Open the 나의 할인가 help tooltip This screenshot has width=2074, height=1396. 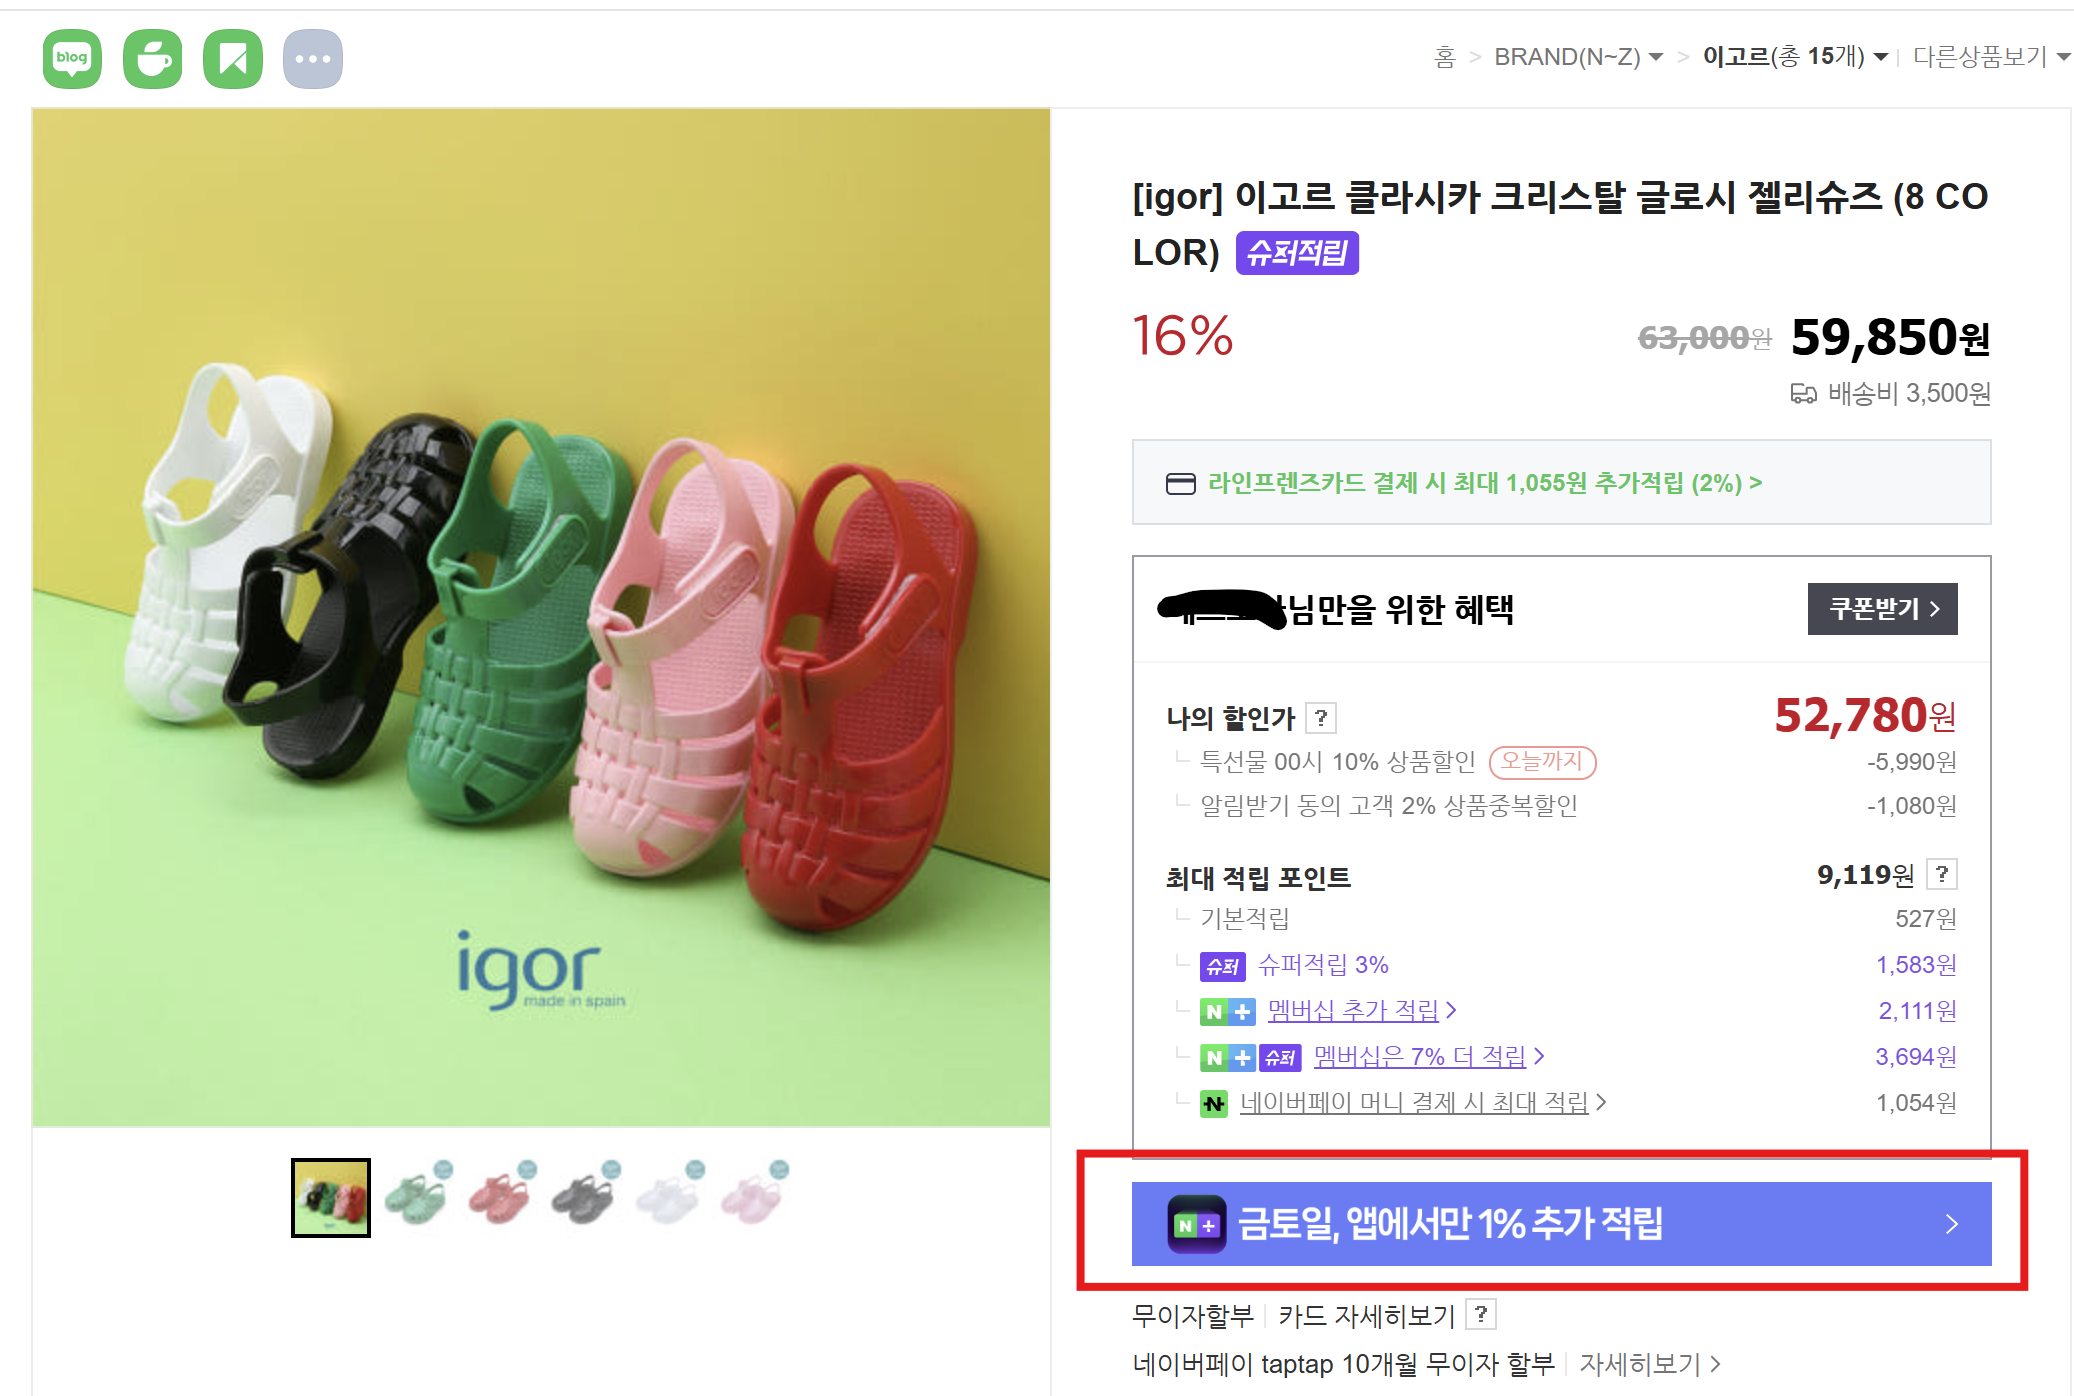point(1322,717)
